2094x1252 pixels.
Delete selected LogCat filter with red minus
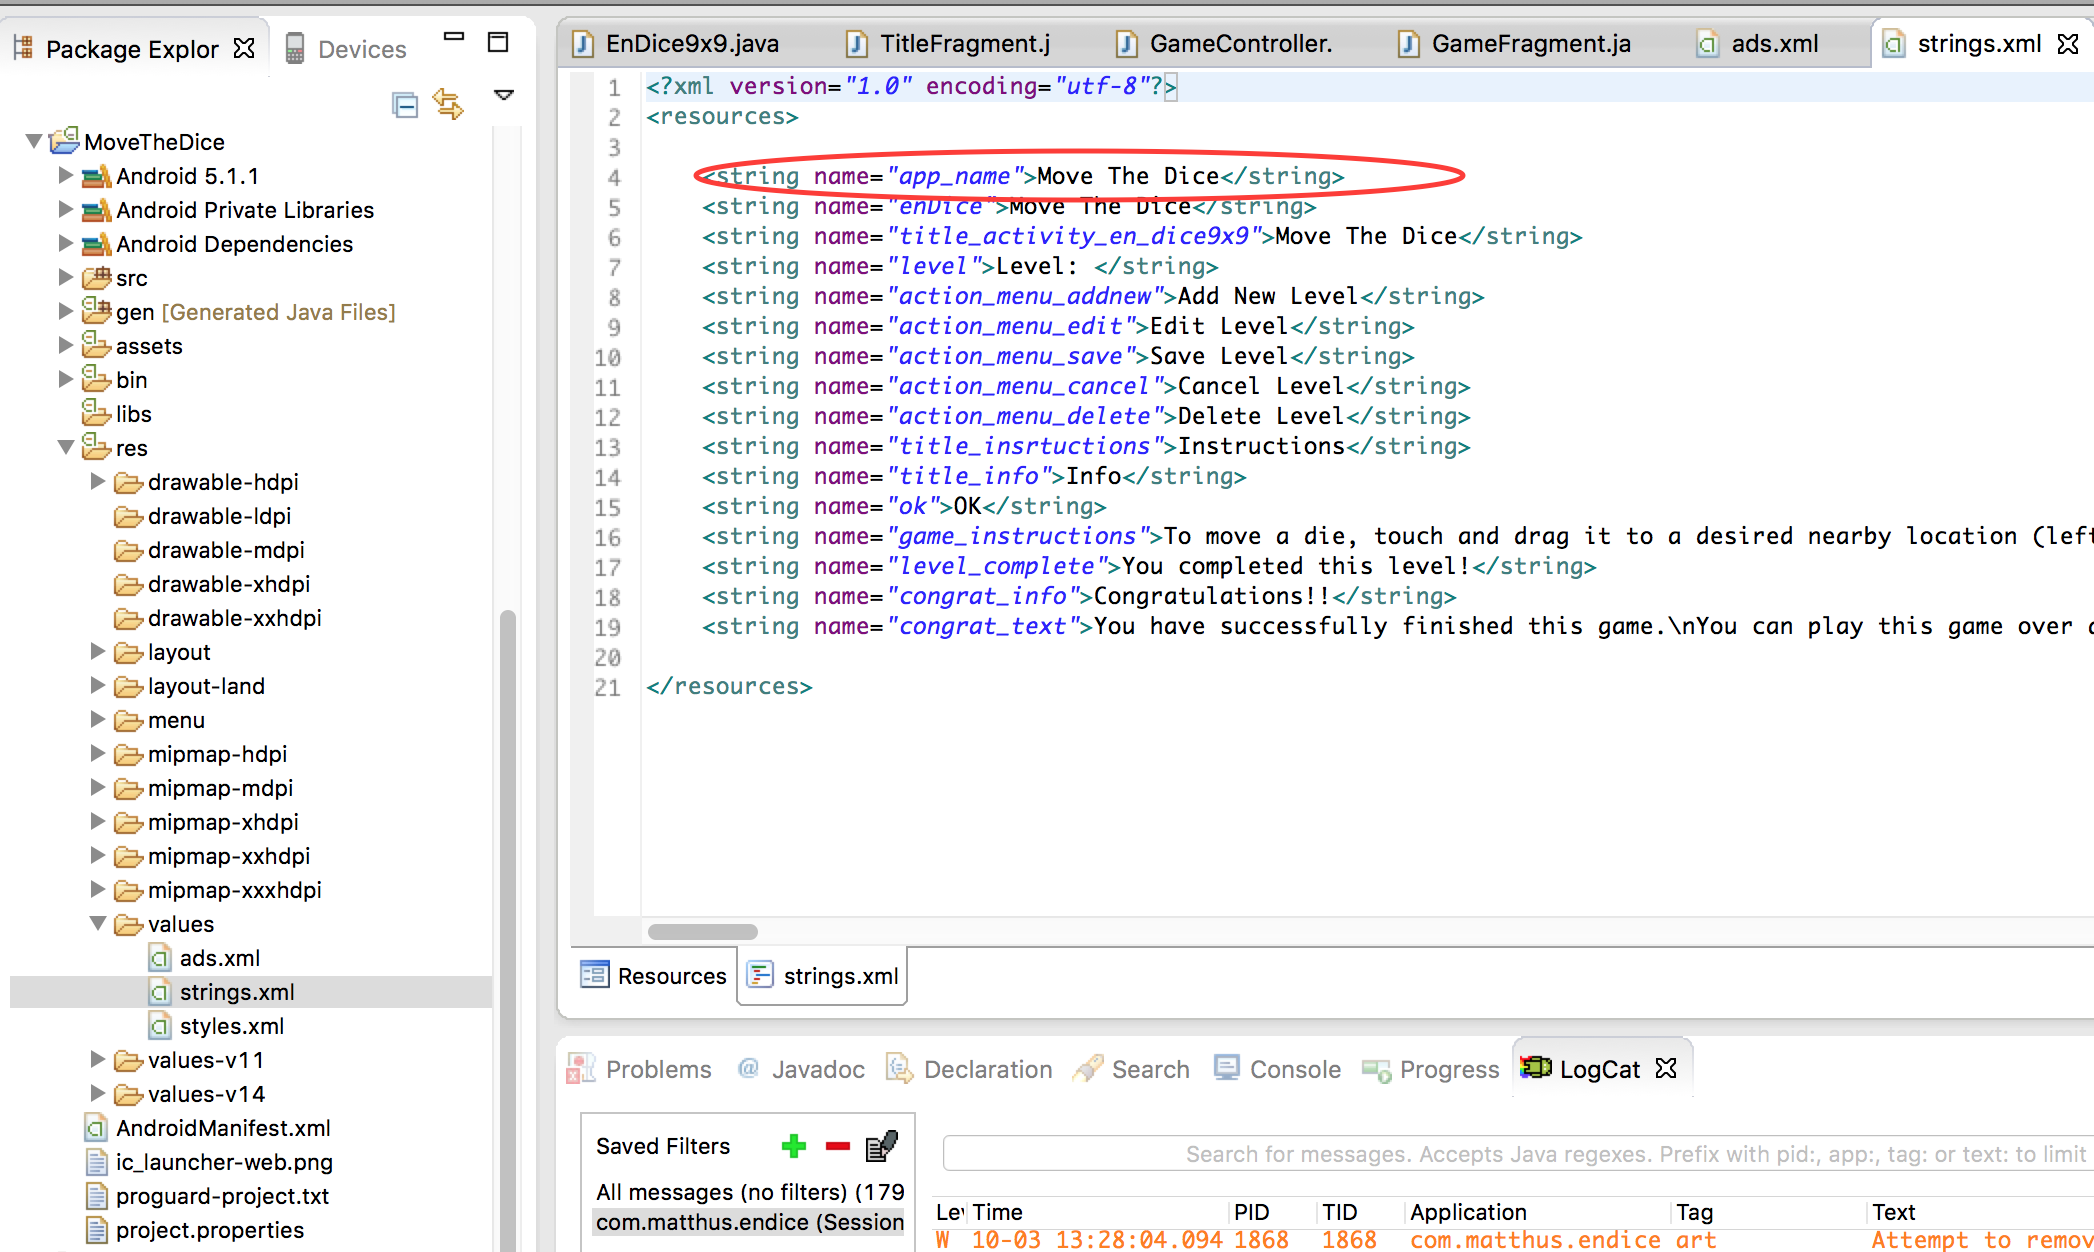(837, 1146)
